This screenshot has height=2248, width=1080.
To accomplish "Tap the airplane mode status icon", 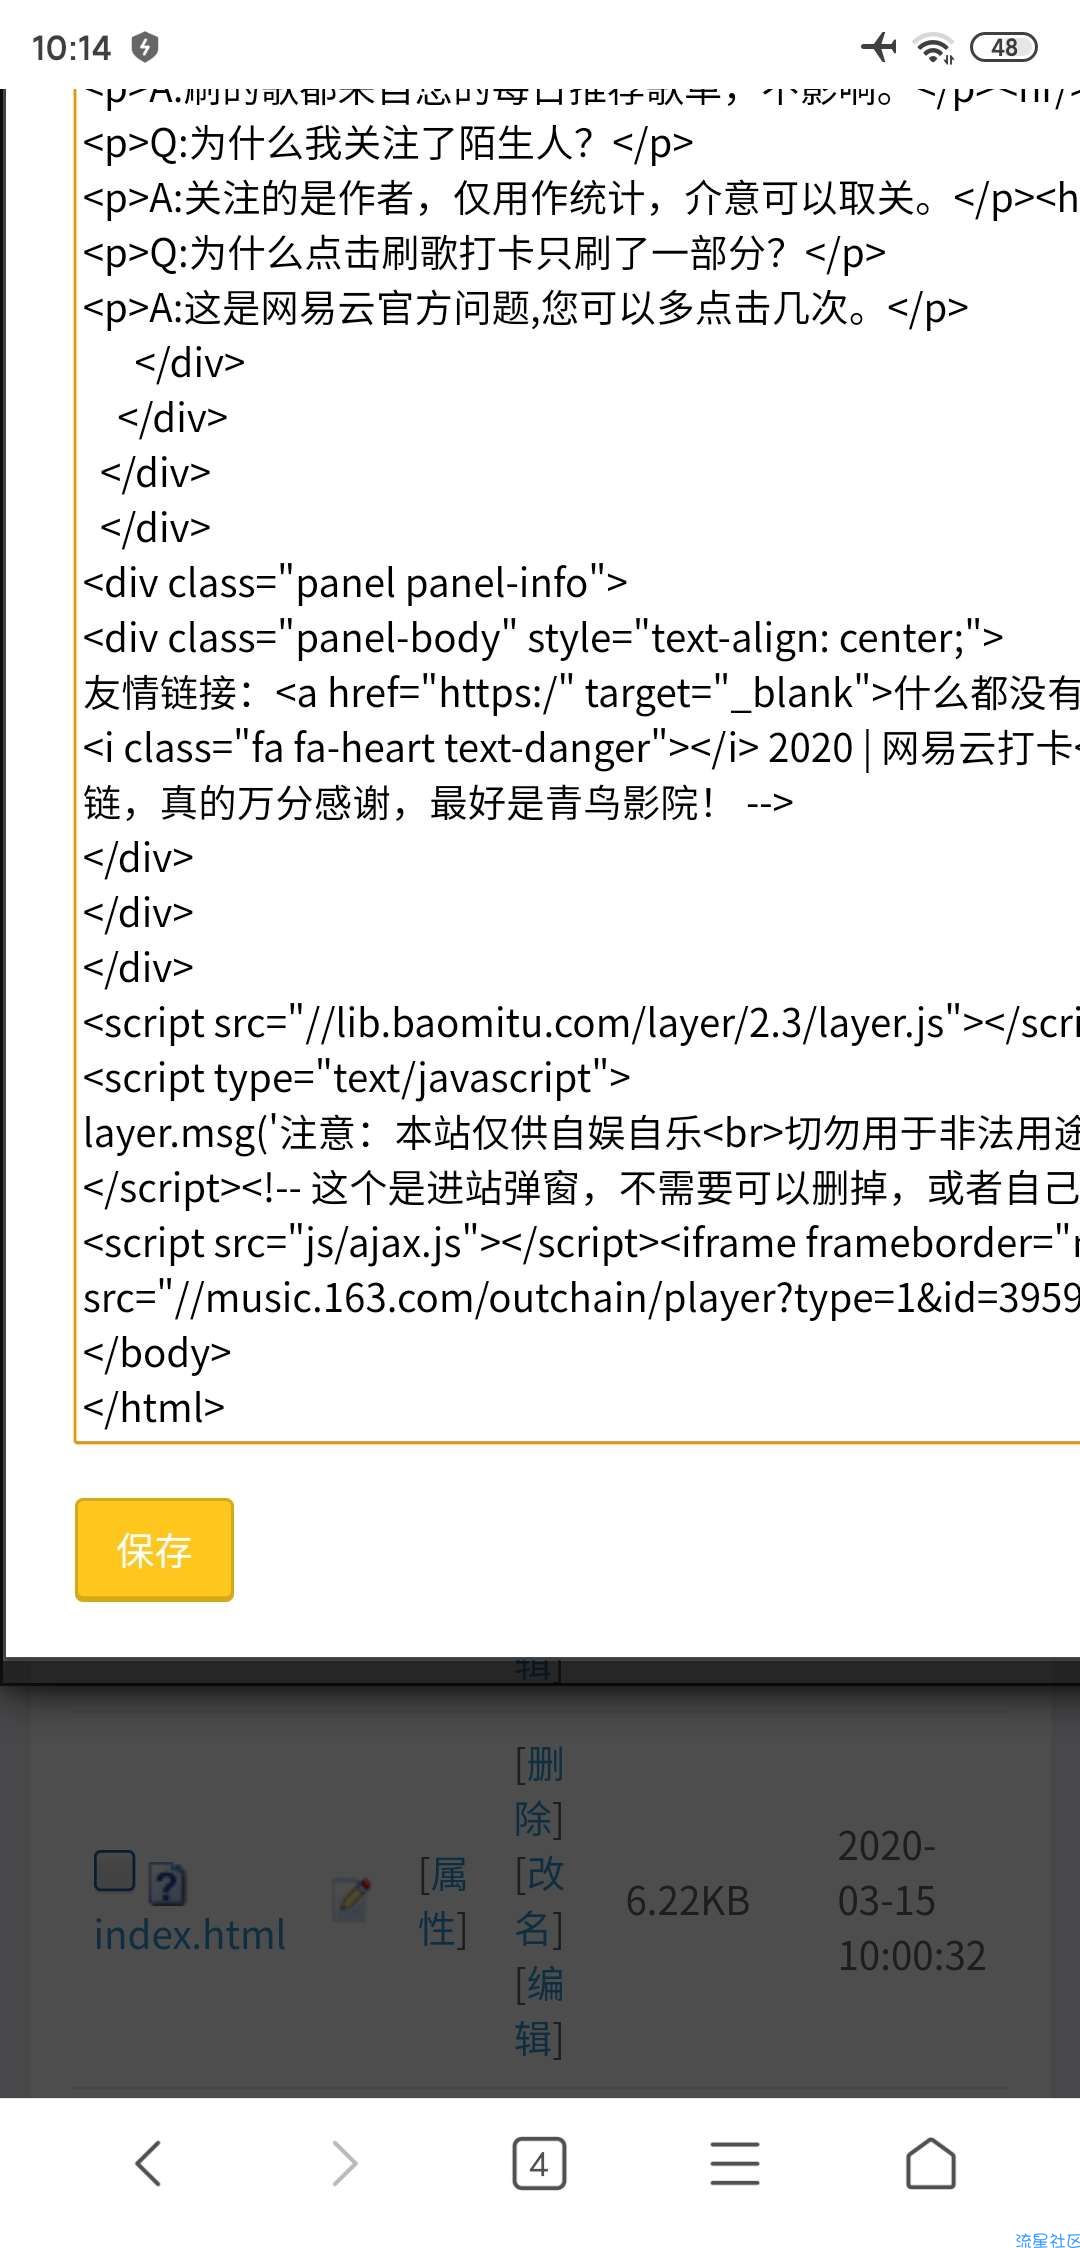I will pos(880,46).
